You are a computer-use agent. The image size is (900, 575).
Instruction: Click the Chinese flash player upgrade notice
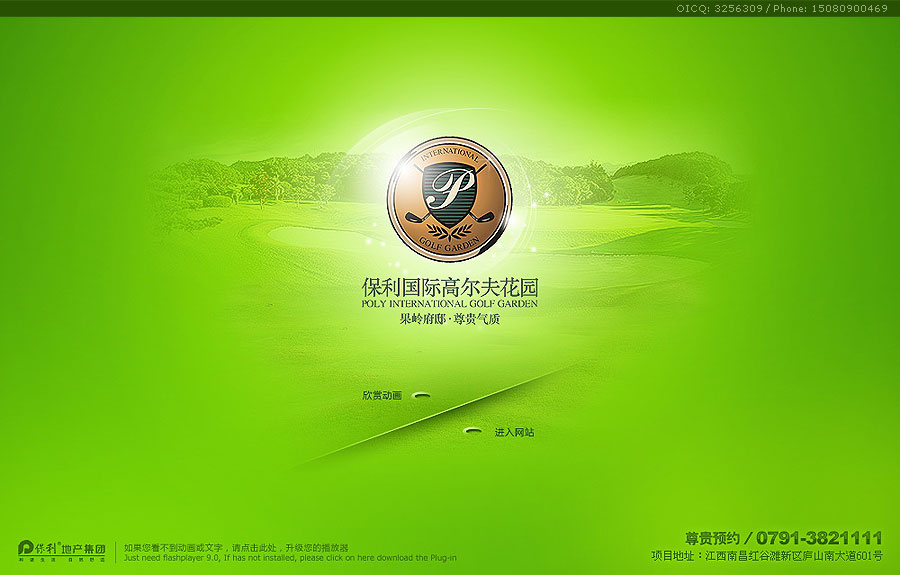(x=236, y=547)
